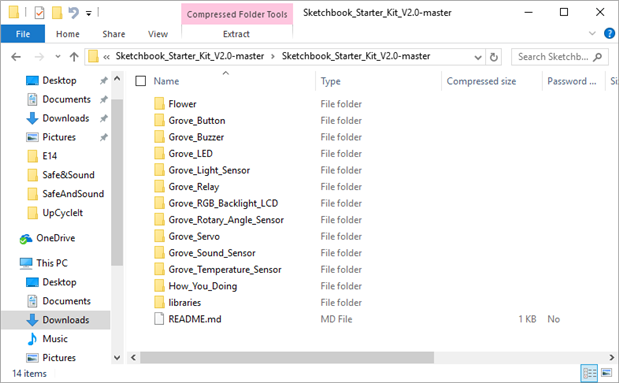Open the E14 folder in sidebar
The image size is (619, 383).
click(x=50, y=156)
